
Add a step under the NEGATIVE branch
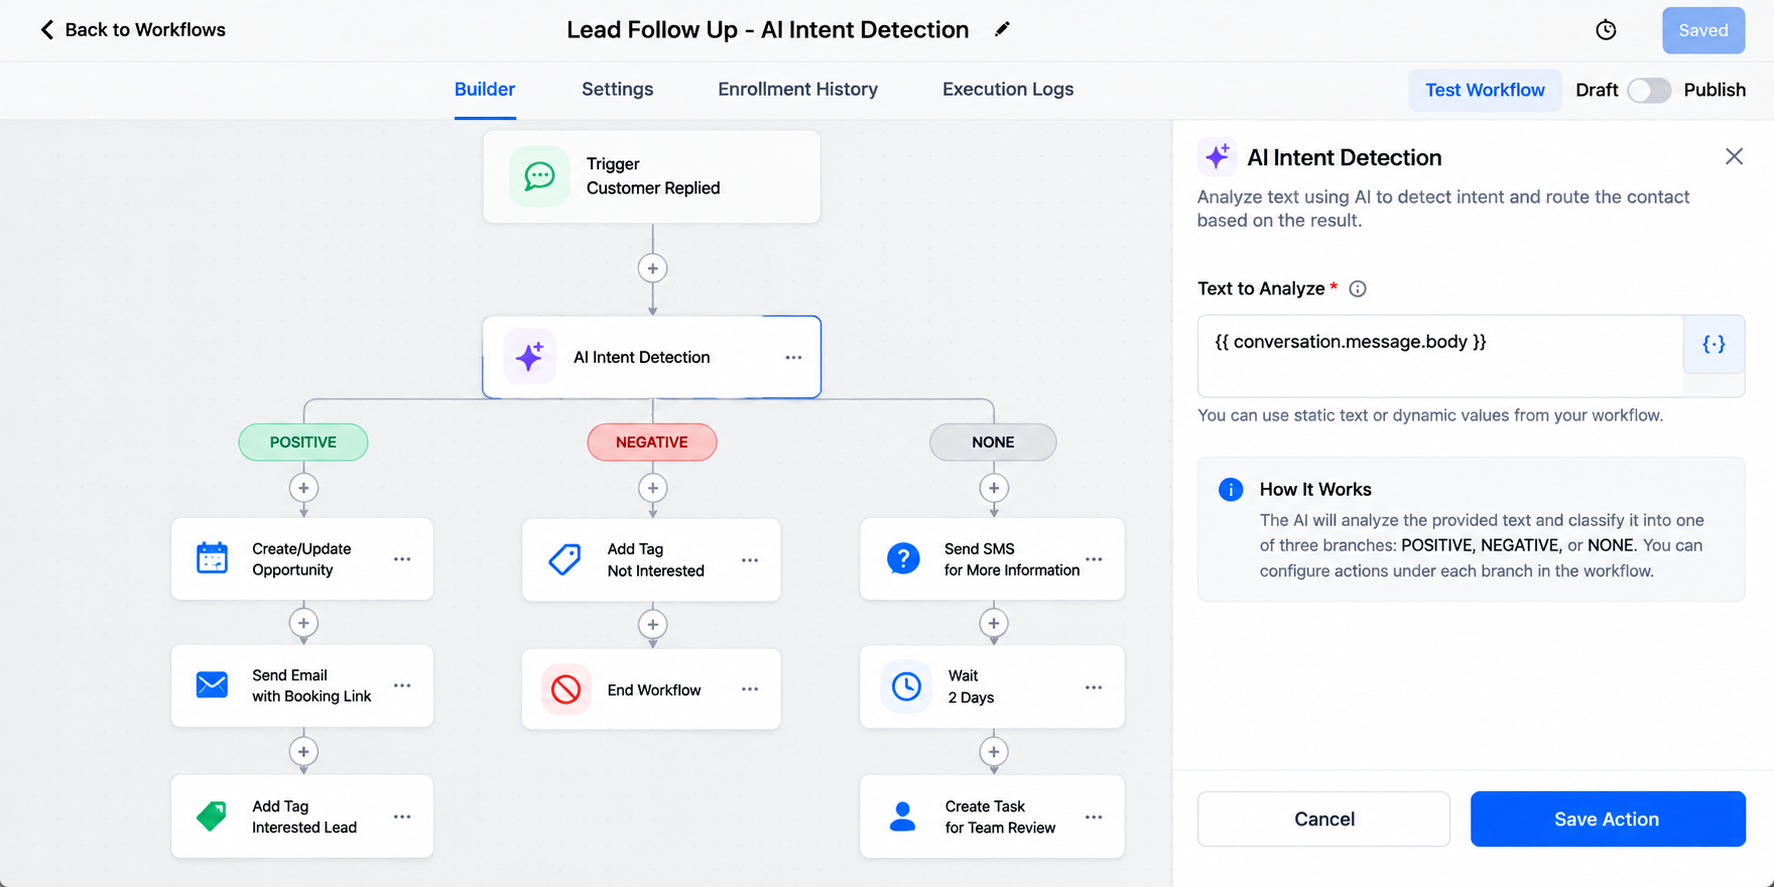pyautogui.click(x=653, y=488)
